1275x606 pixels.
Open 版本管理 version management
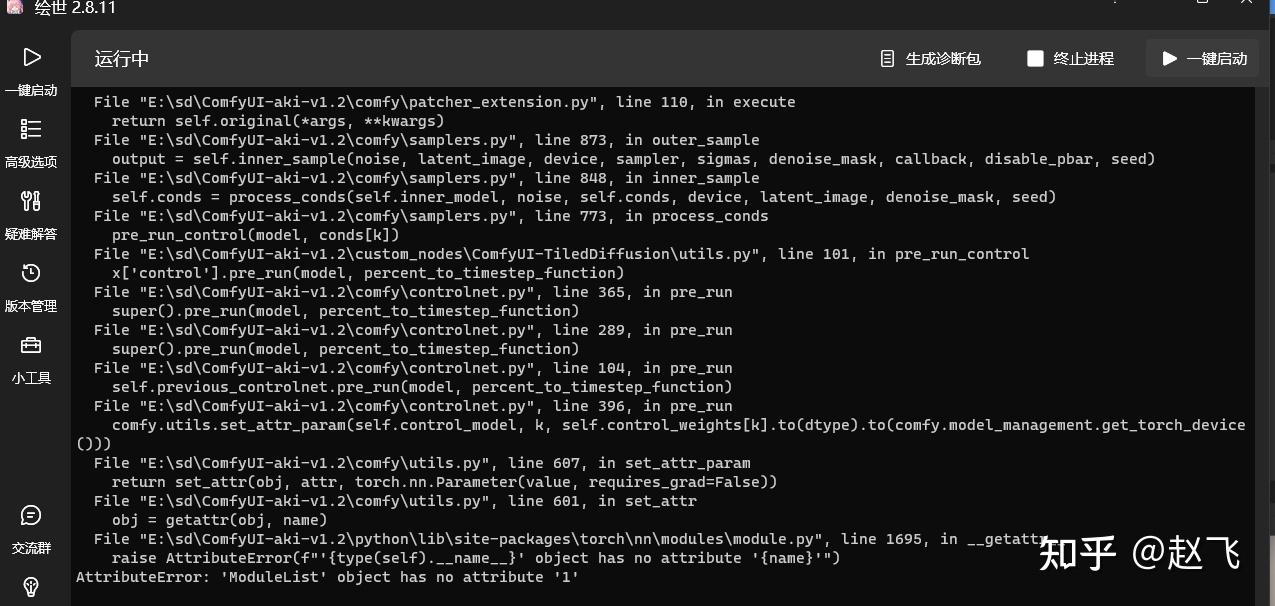pyautogui.click(x=31, y=286)
